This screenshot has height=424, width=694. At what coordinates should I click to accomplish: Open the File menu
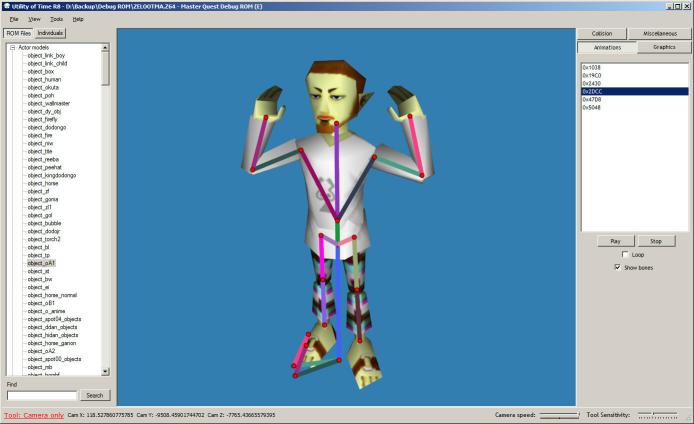tap(14, 19)
